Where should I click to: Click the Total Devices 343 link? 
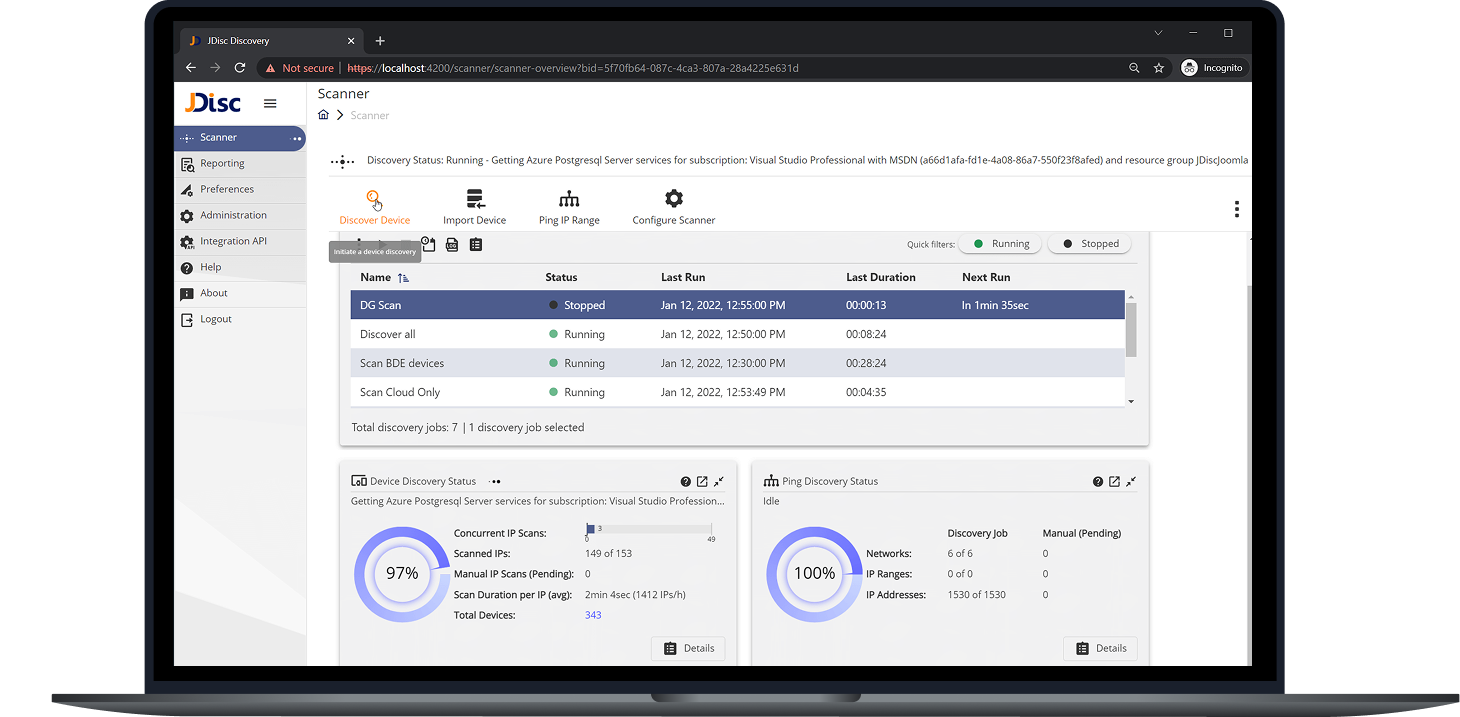tap(593, 615)
